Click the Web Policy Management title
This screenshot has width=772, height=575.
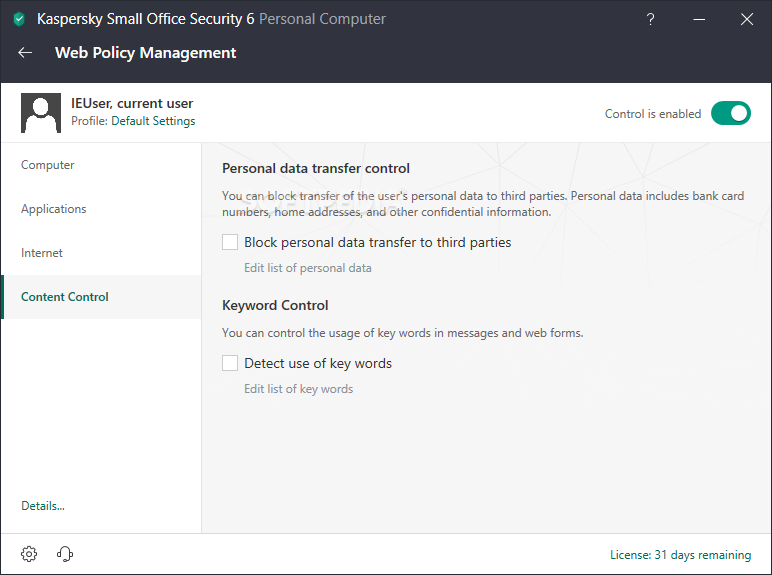pos(145,53)
